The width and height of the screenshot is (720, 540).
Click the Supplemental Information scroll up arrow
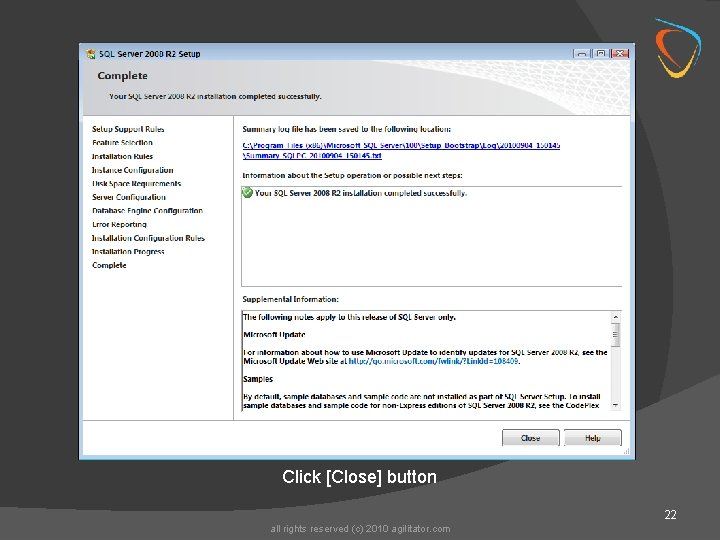coord(616,317)
